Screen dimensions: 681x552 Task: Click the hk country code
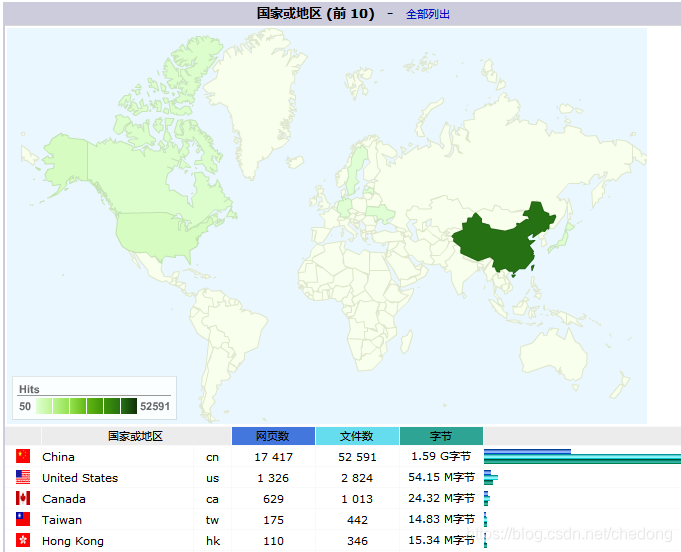click(213, 541)
